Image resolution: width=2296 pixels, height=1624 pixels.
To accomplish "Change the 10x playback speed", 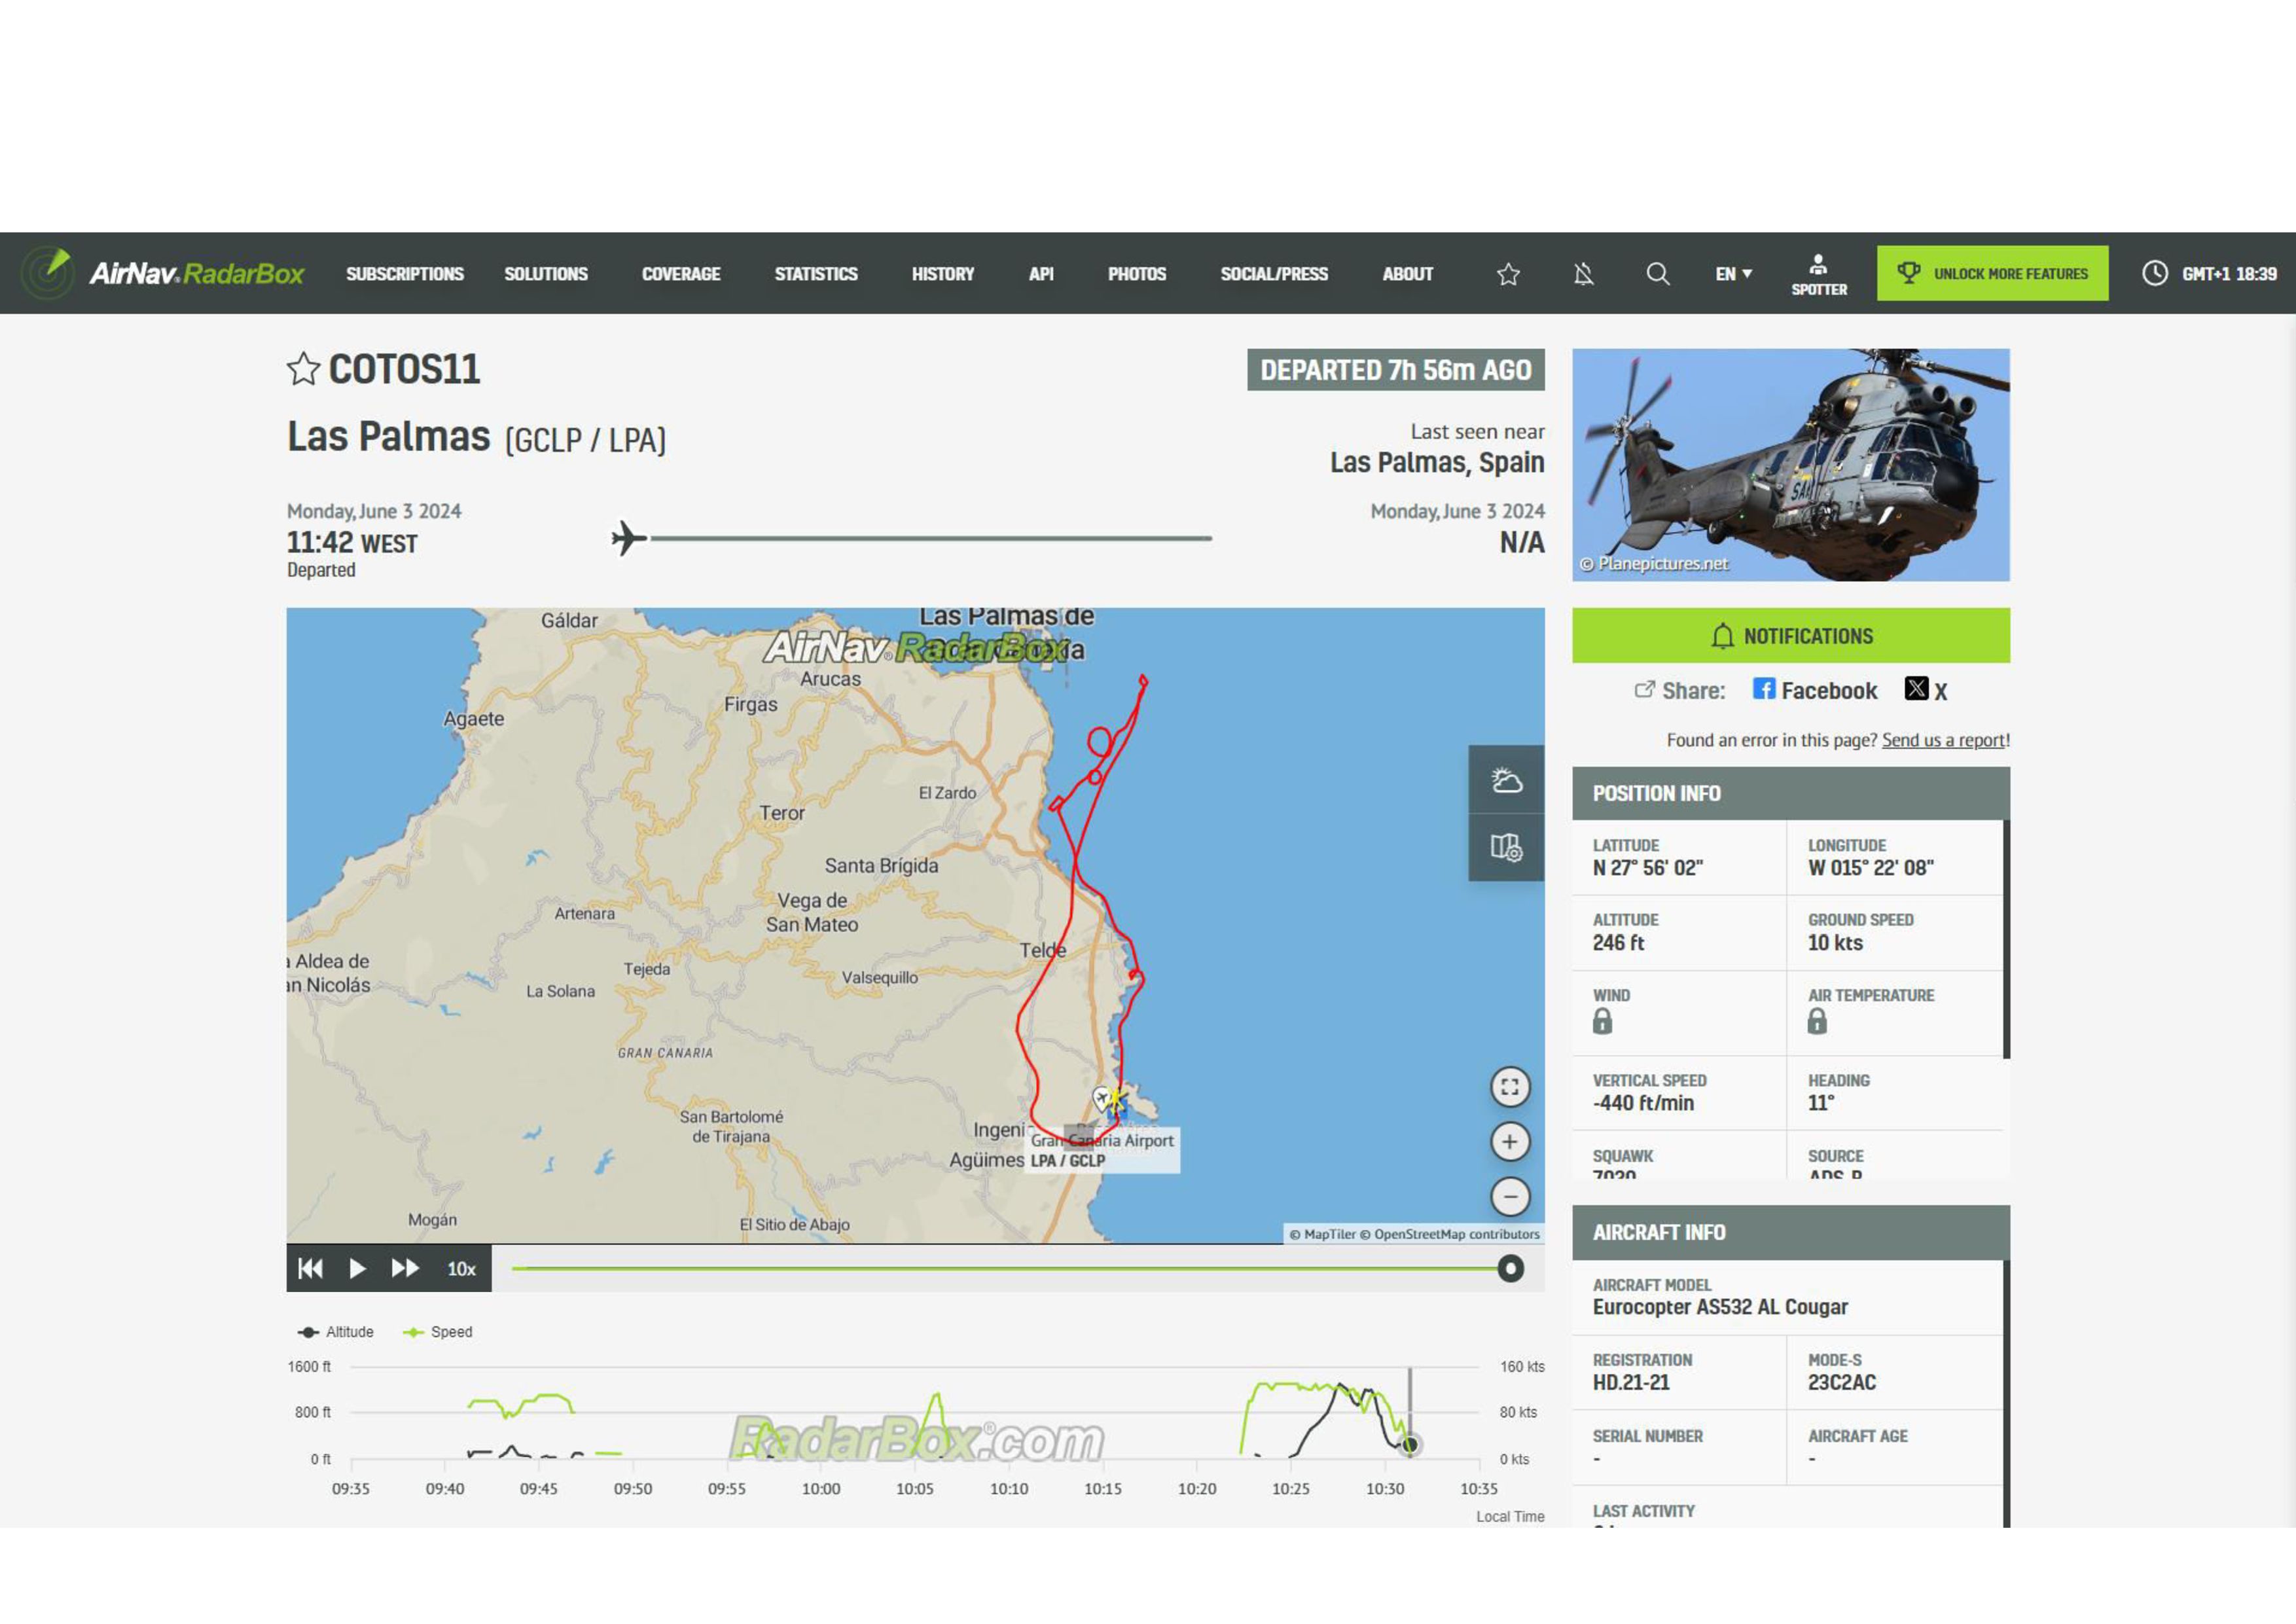I will 461,1269.
